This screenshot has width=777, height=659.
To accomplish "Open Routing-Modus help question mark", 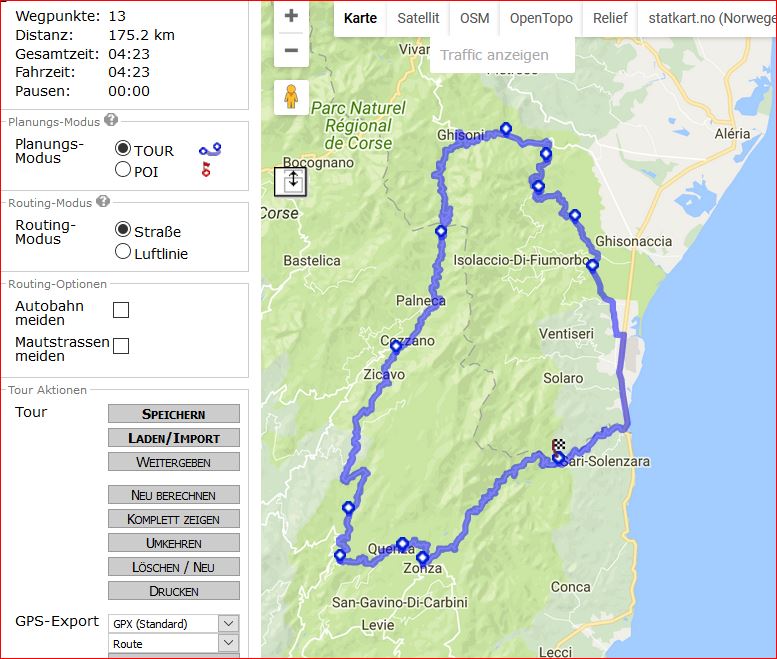I will (103, 201).
